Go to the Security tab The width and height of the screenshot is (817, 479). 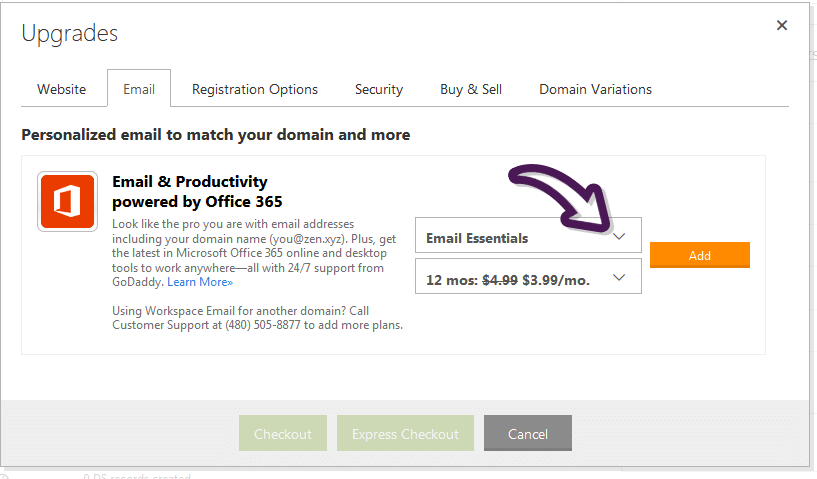click(x=379, y=89)
